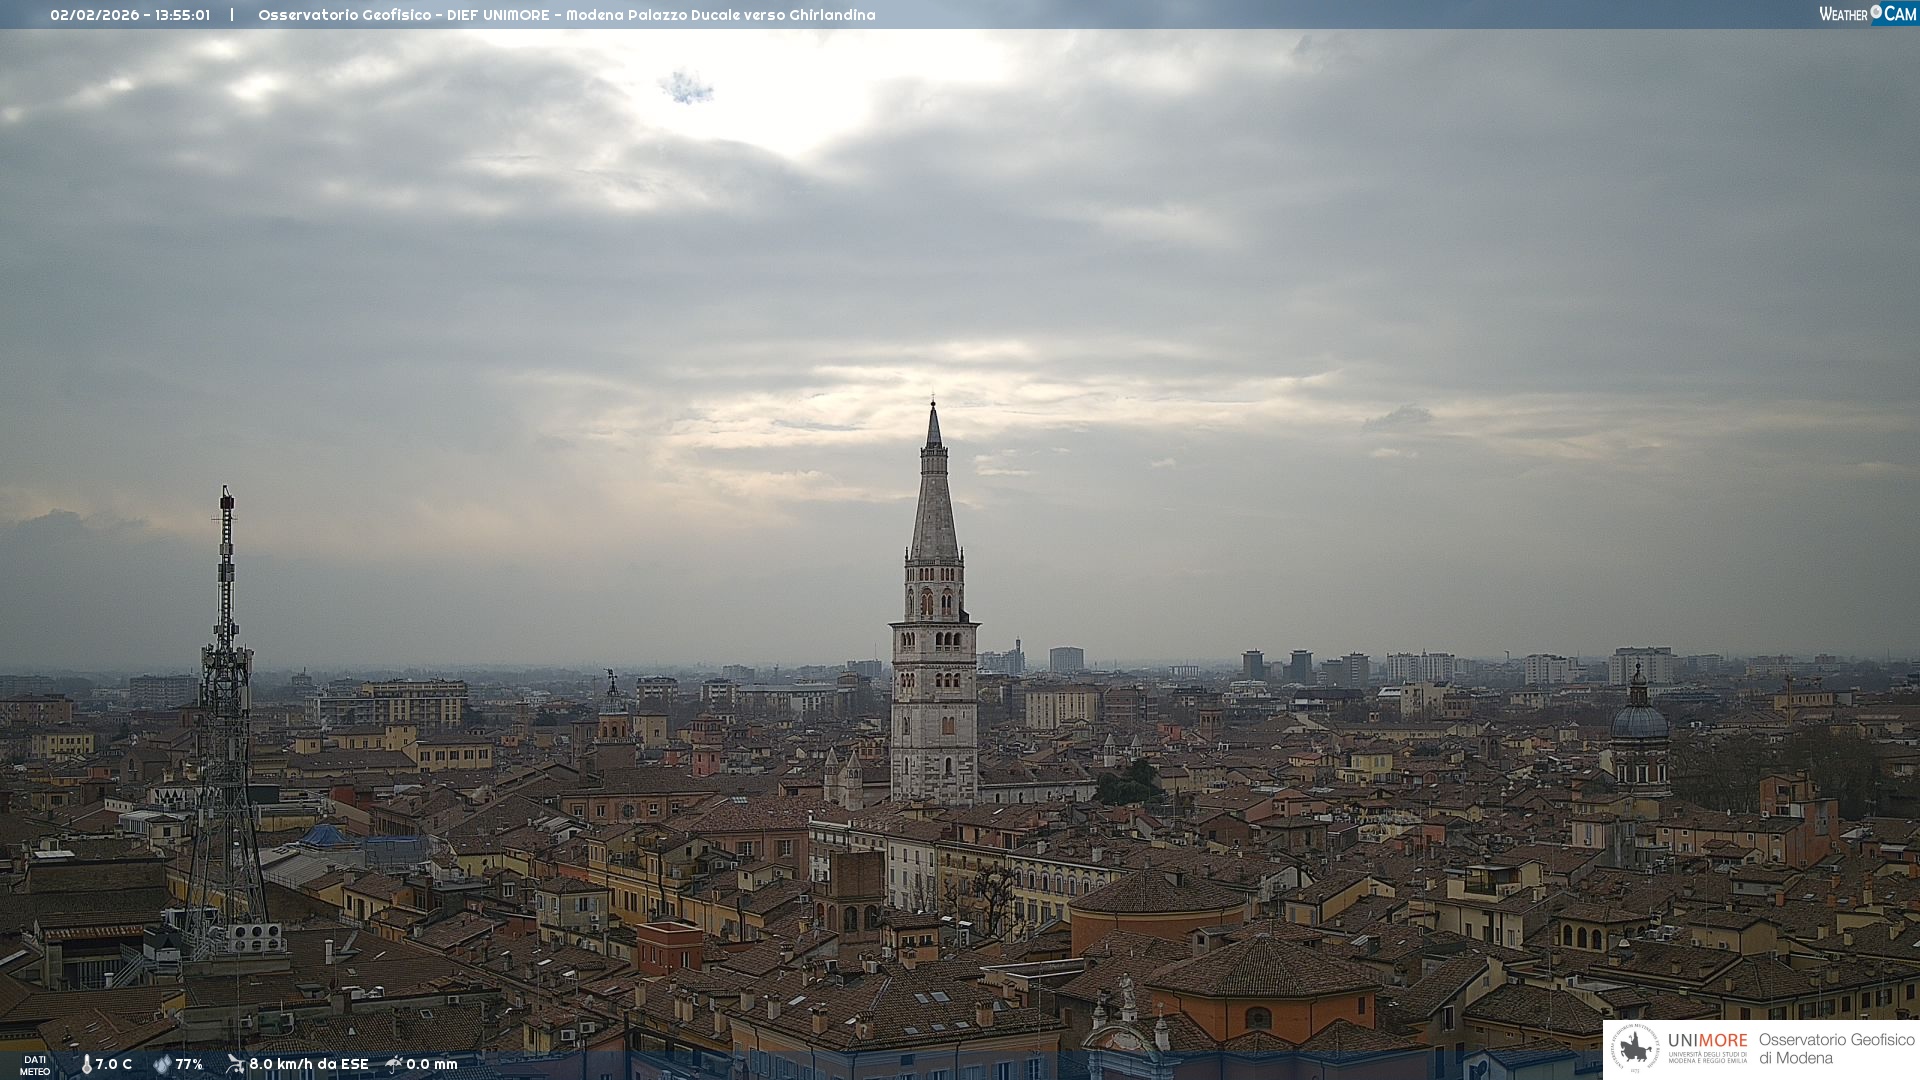Click the 7.0 C temperature reading
The height and width of the screenshot is (1080, 1920).
click(113, 1064)
